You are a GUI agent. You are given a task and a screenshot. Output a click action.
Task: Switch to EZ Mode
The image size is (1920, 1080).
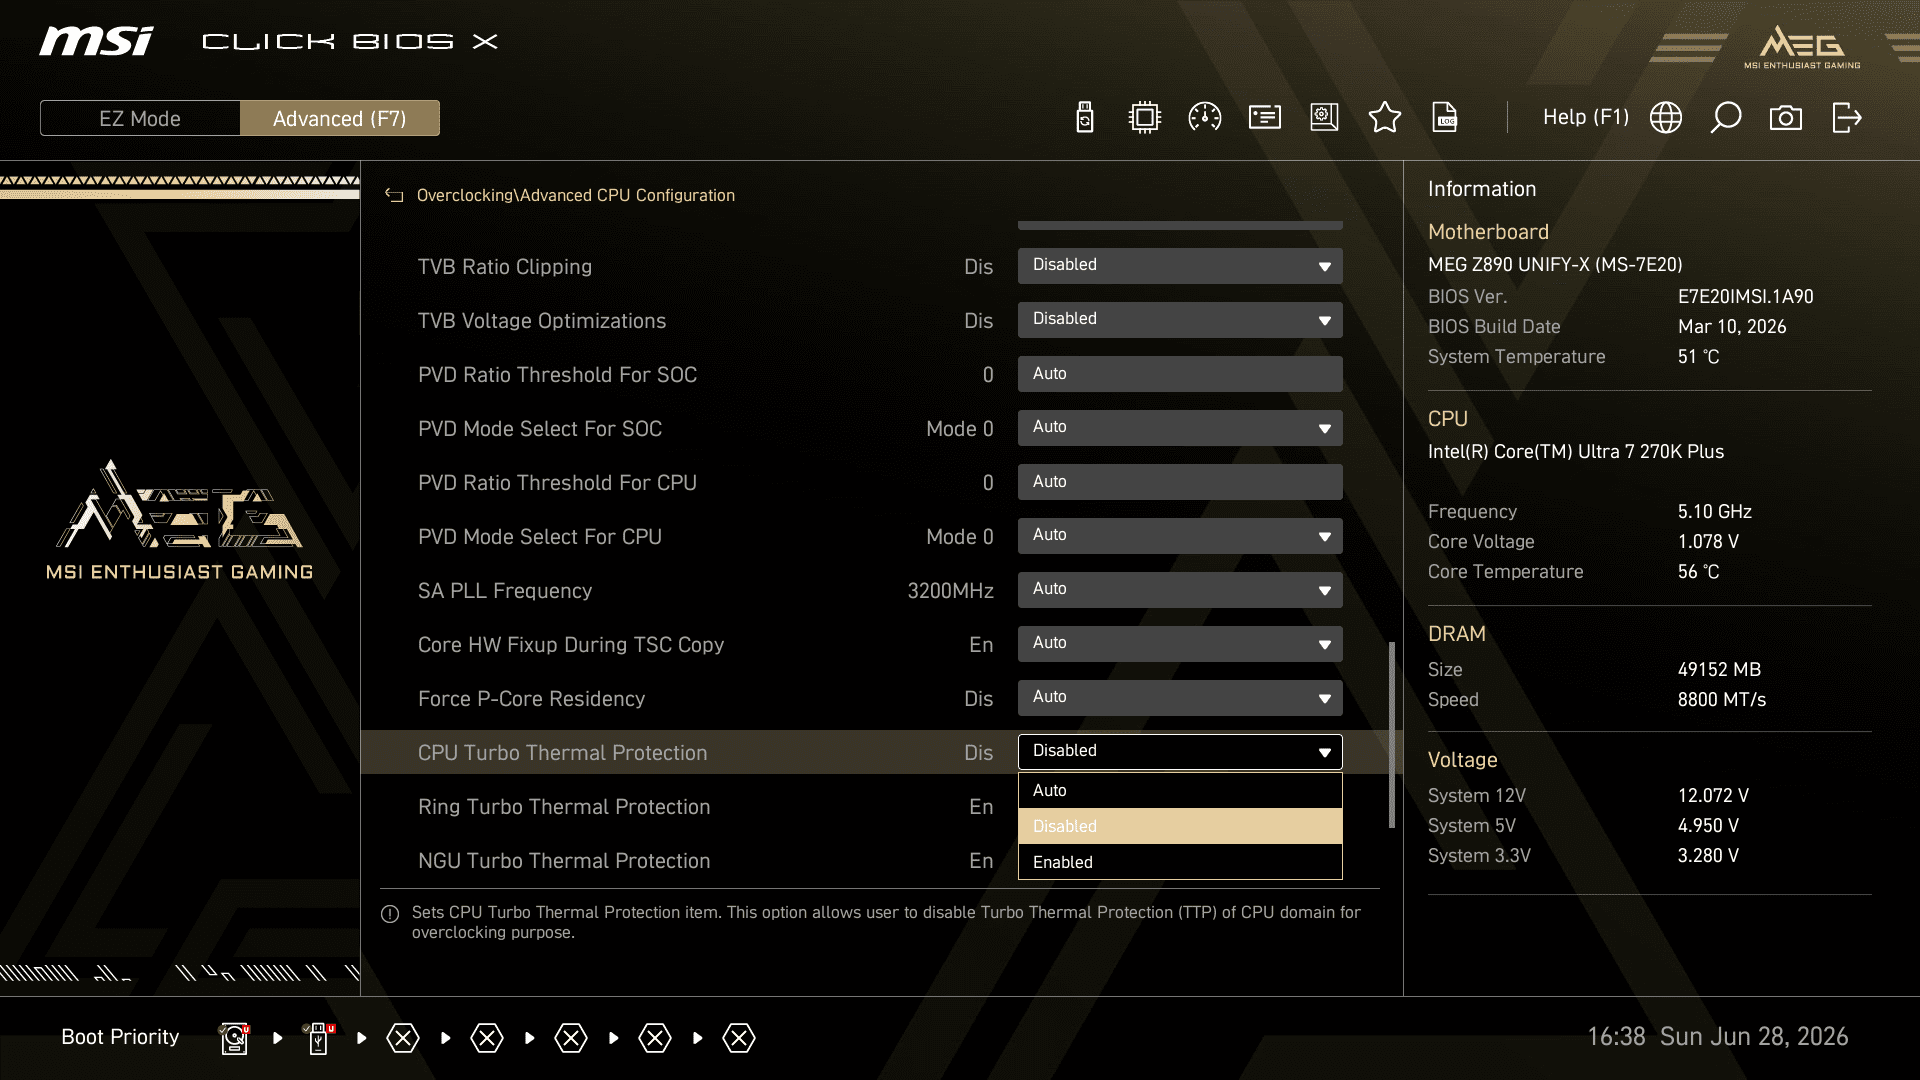(x=140, y=118)
